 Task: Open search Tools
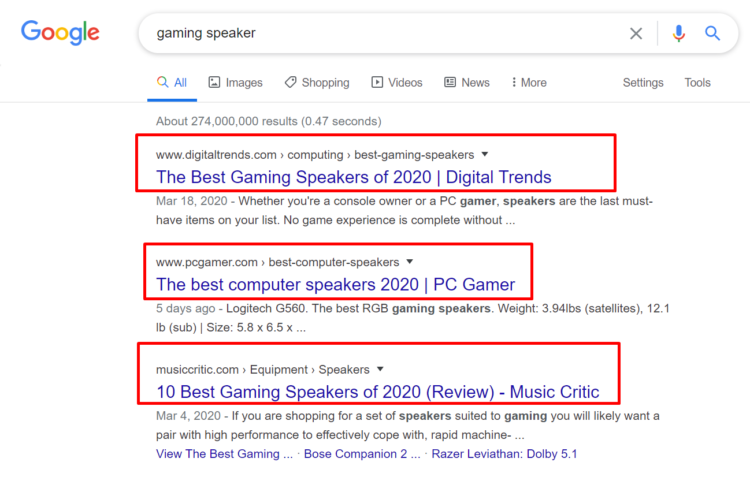[697, 82]
